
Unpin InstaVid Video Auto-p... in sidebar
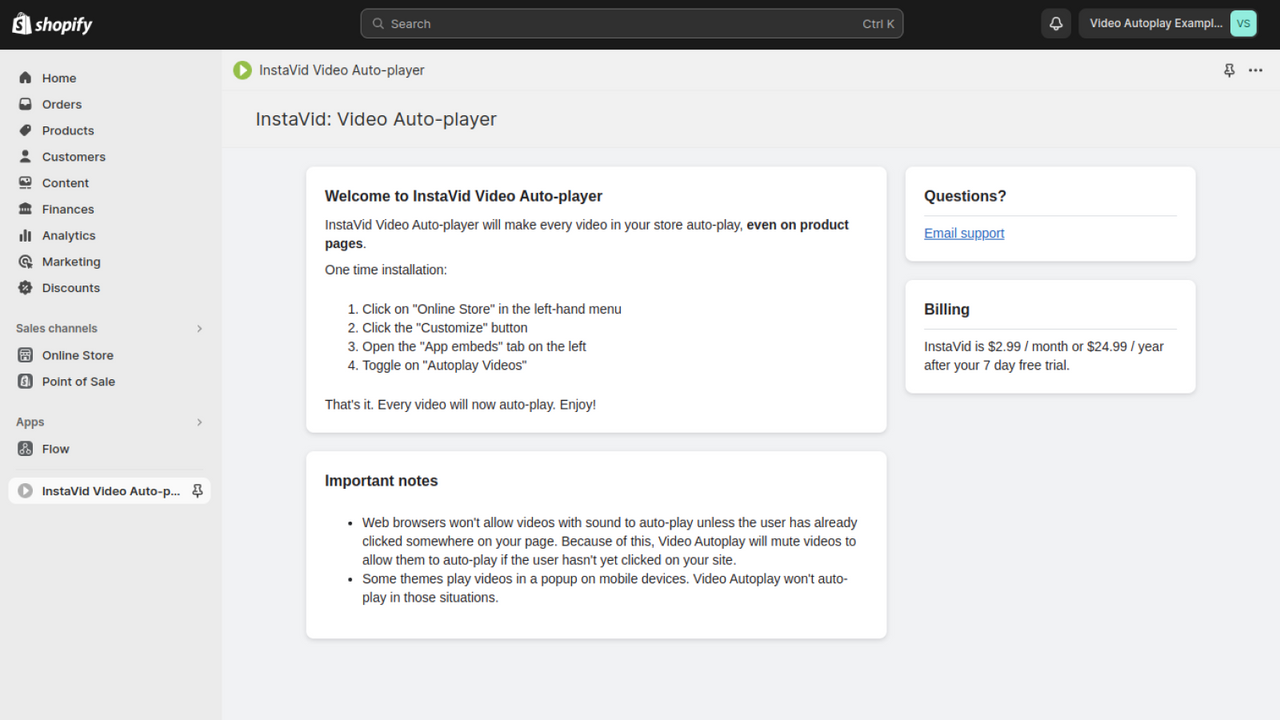click(197, 490)
